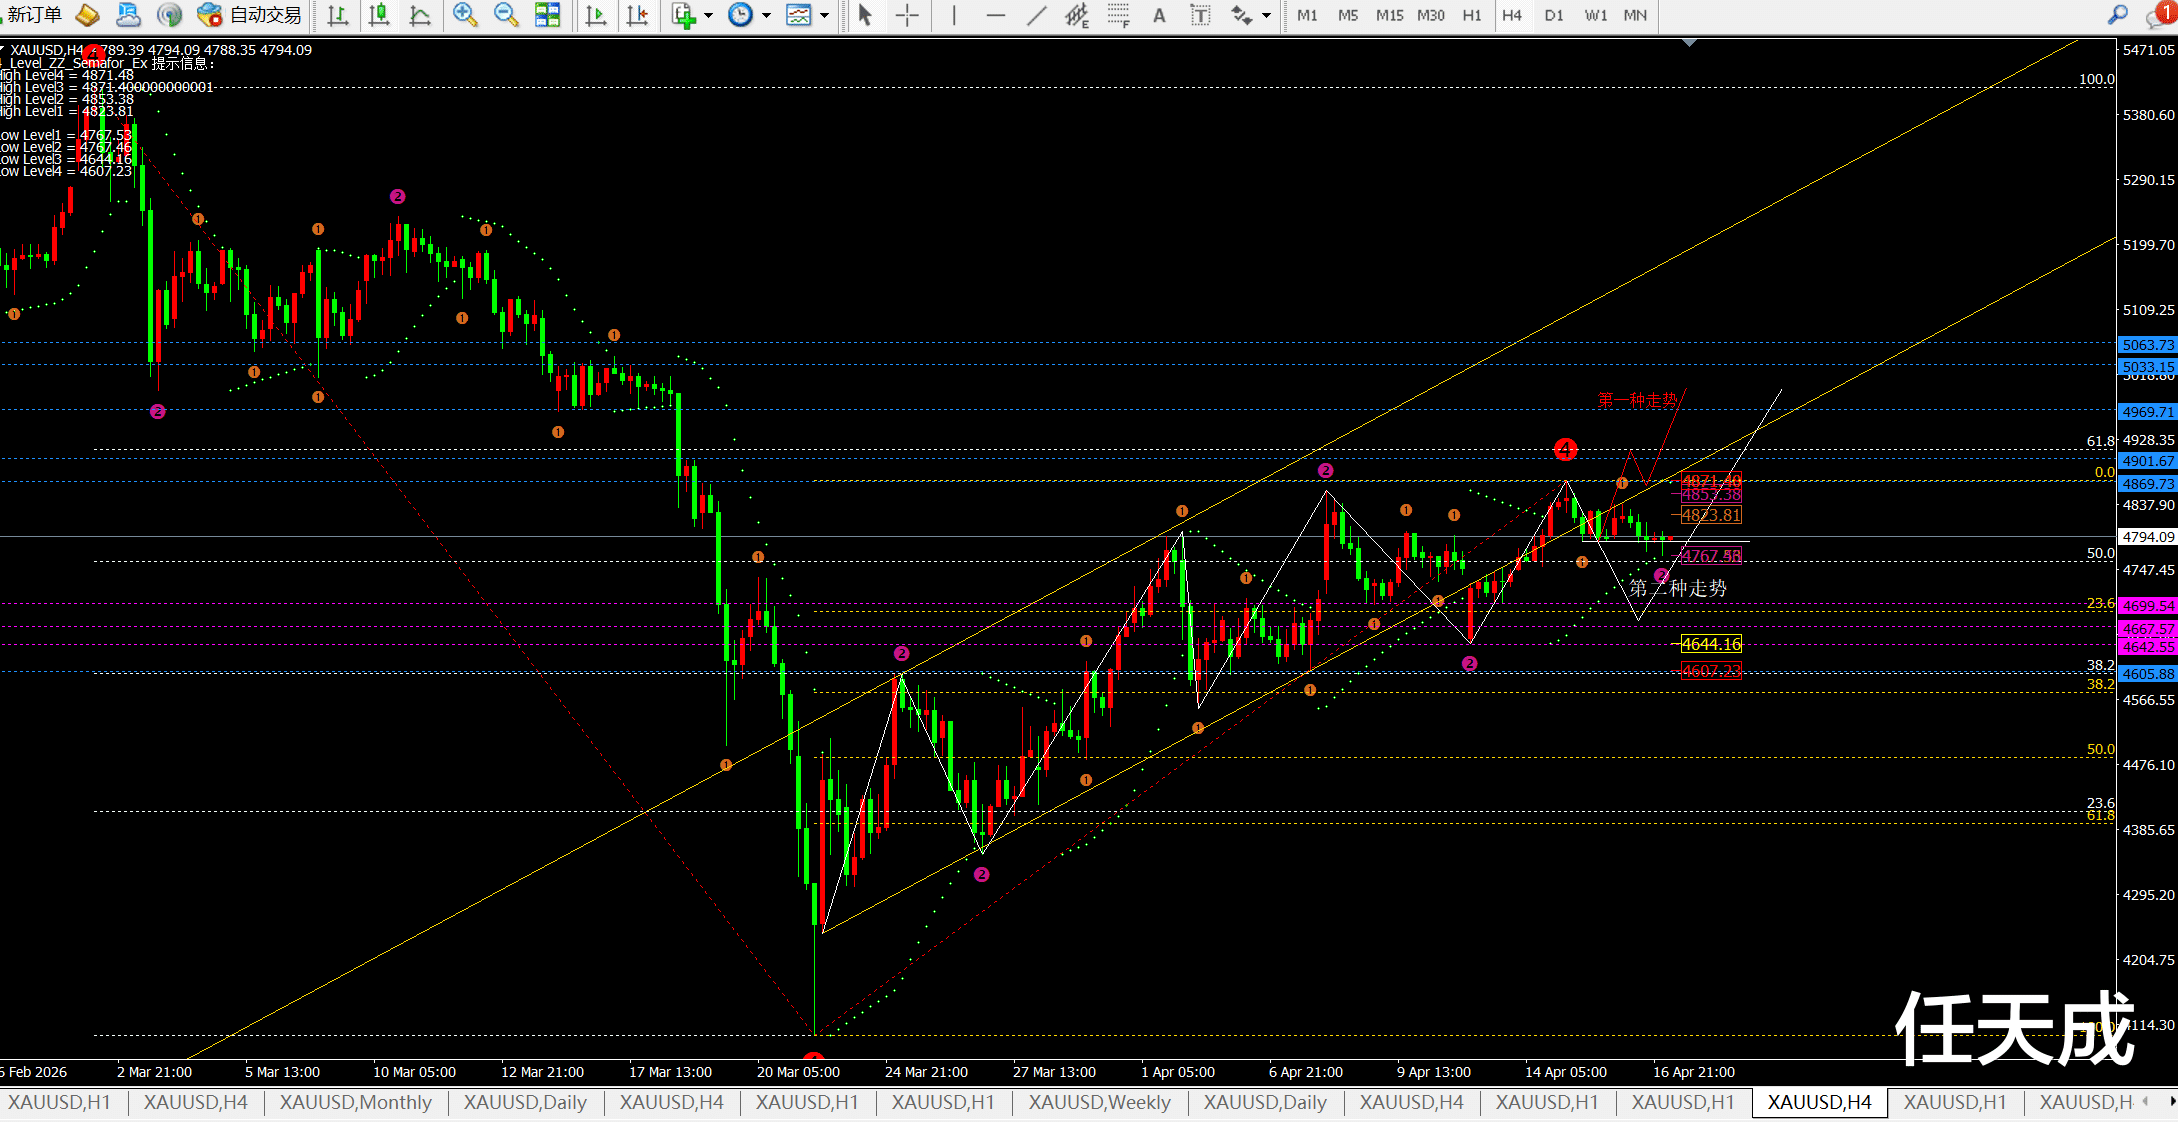Select the Vertical Line tool

954,15
